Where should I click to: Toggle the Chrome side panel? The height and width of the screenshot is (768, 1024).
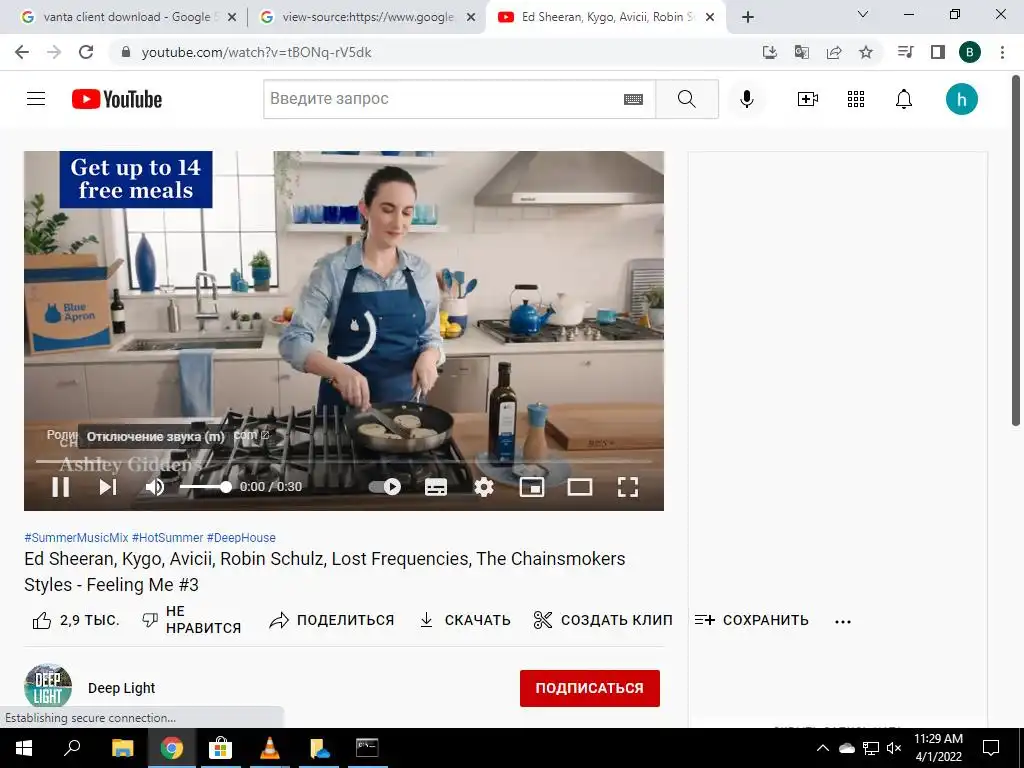[938, 52]
